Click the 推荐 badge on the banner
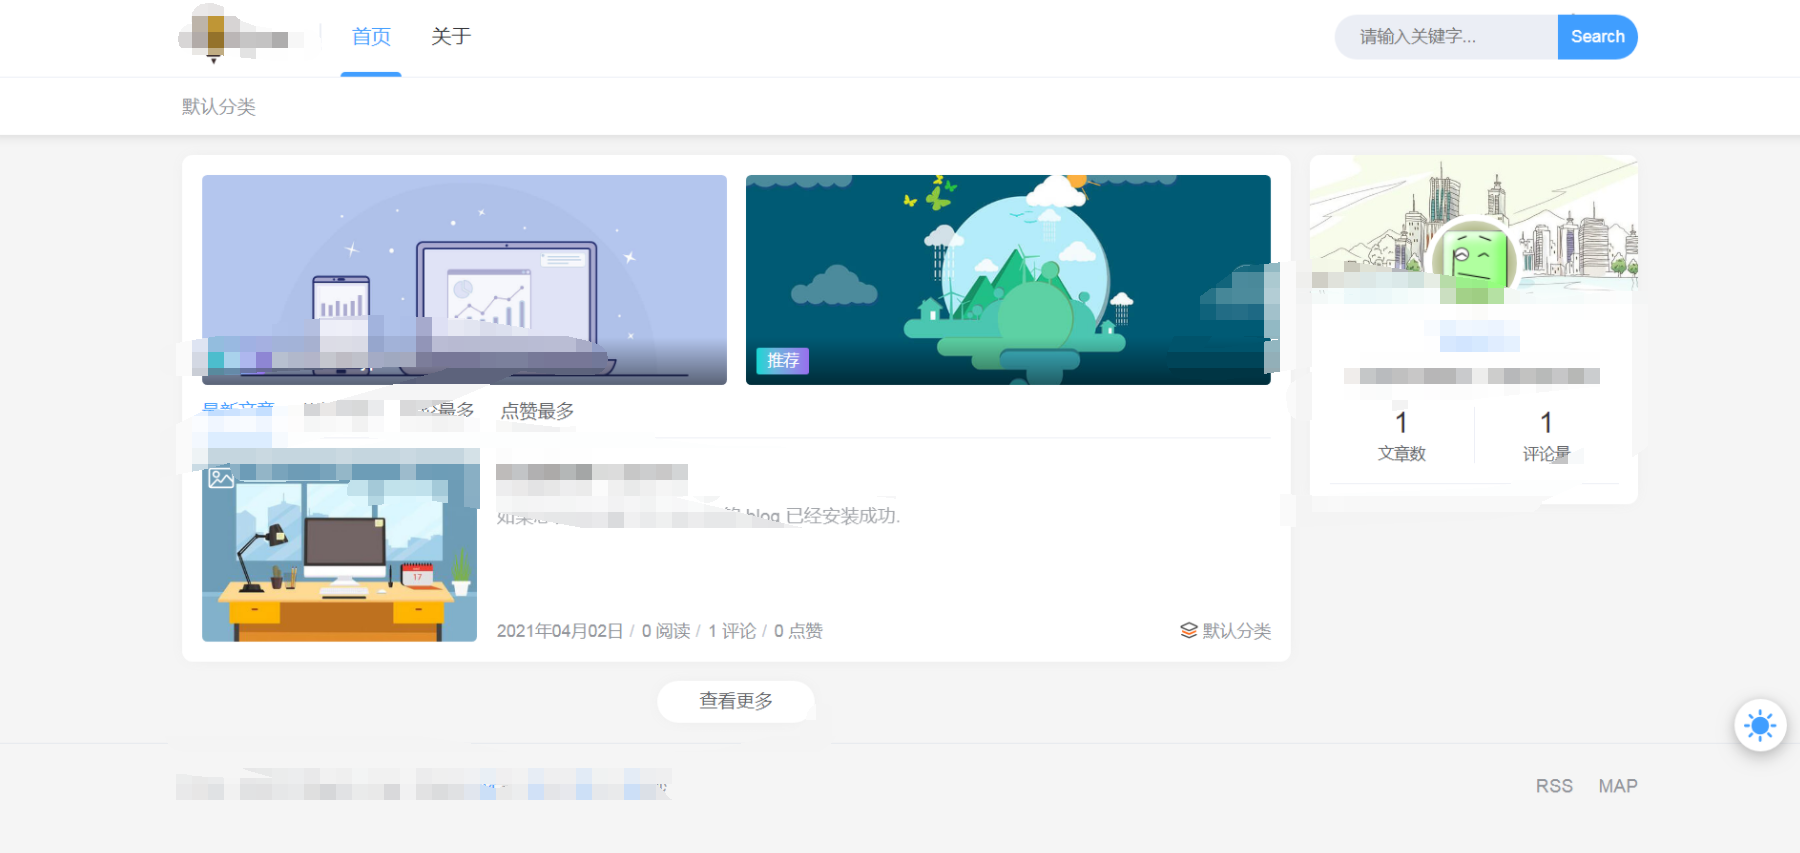 [782, 361]
